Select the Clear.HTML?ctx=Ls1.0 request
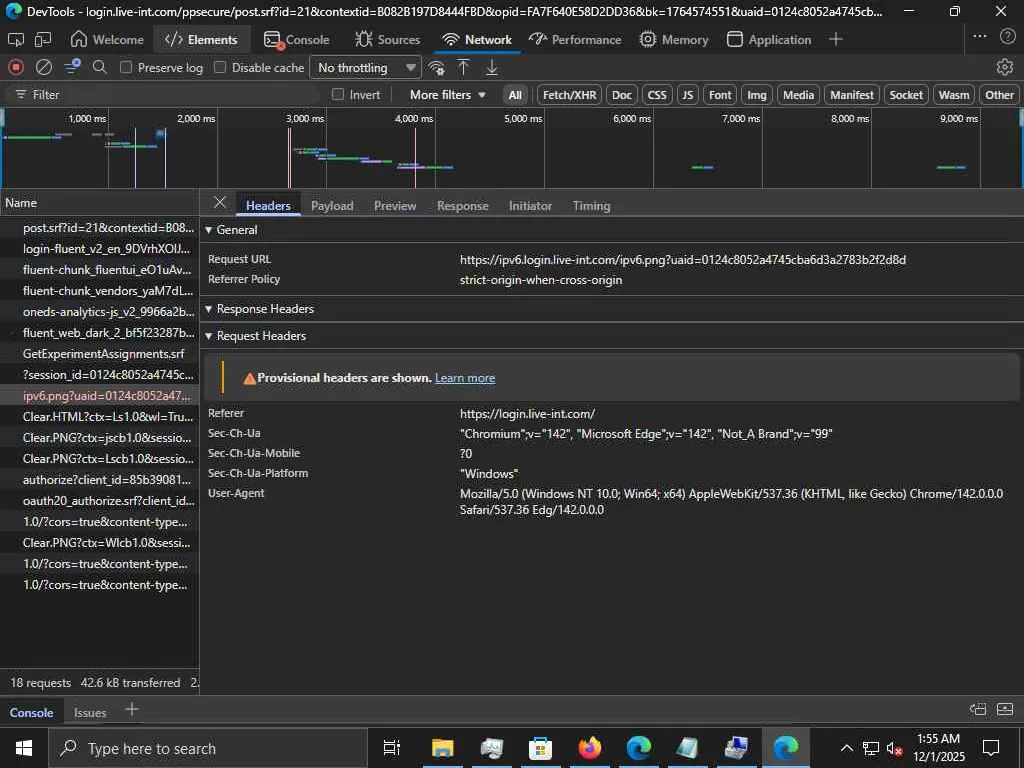Screen dimensions: 1024x768 pyautogui.click(x=99, y=417)
